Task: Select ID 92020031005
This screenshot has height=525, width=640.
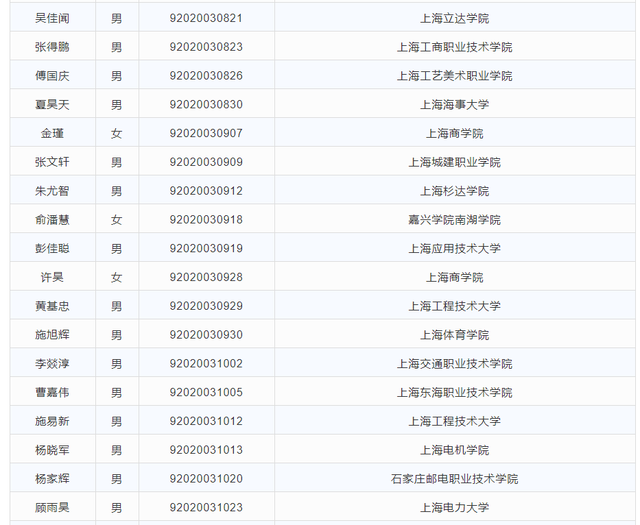Action: coord(206,392)
